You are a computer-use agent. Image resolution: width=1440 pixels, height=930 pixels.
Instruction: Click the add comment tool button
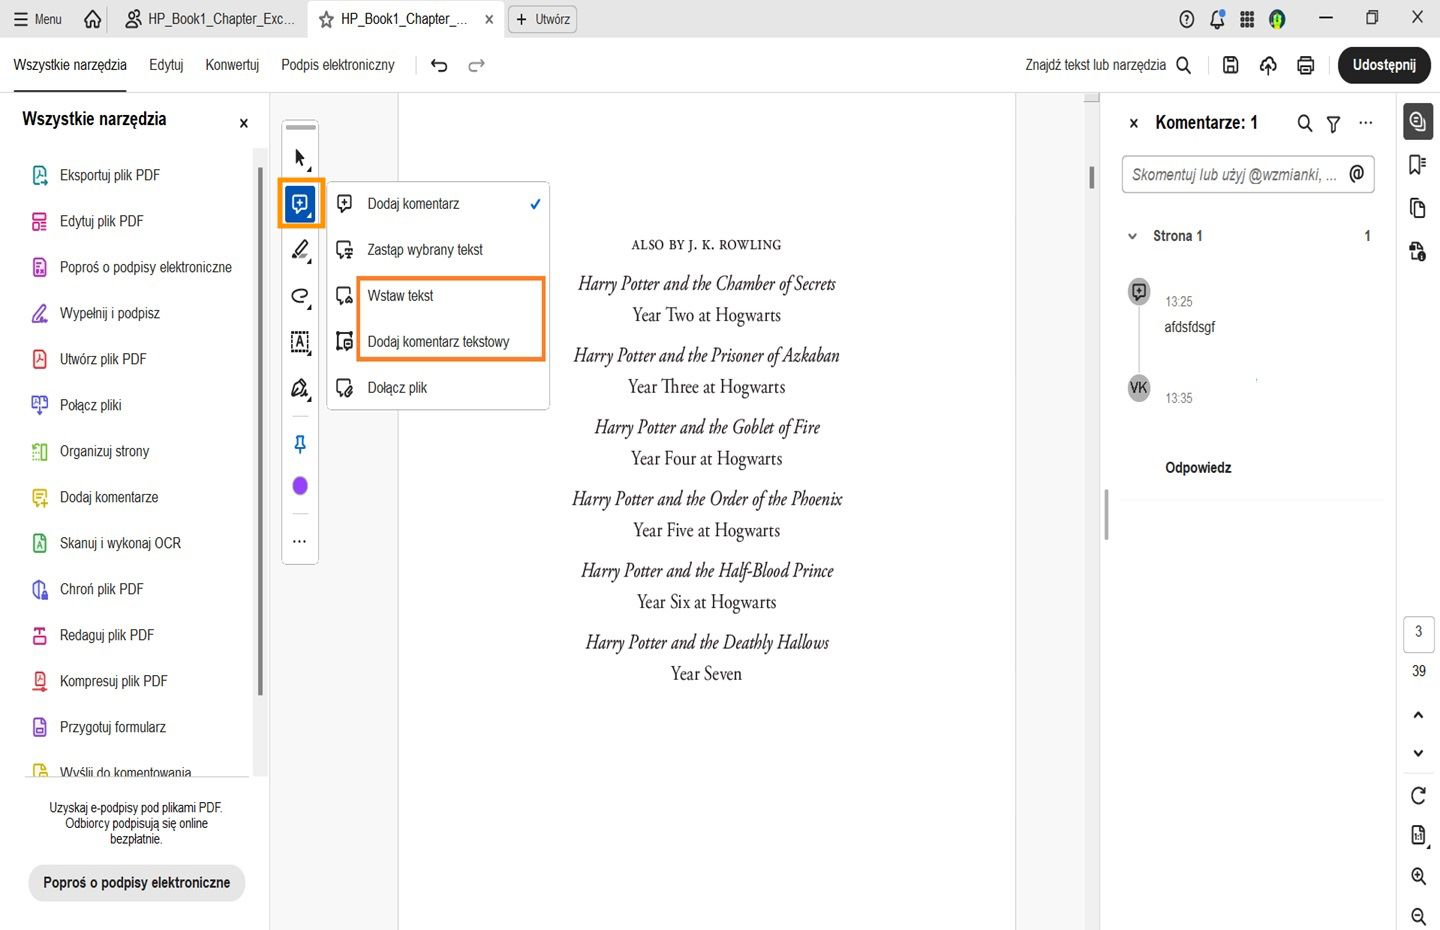(x=300, y=204)
